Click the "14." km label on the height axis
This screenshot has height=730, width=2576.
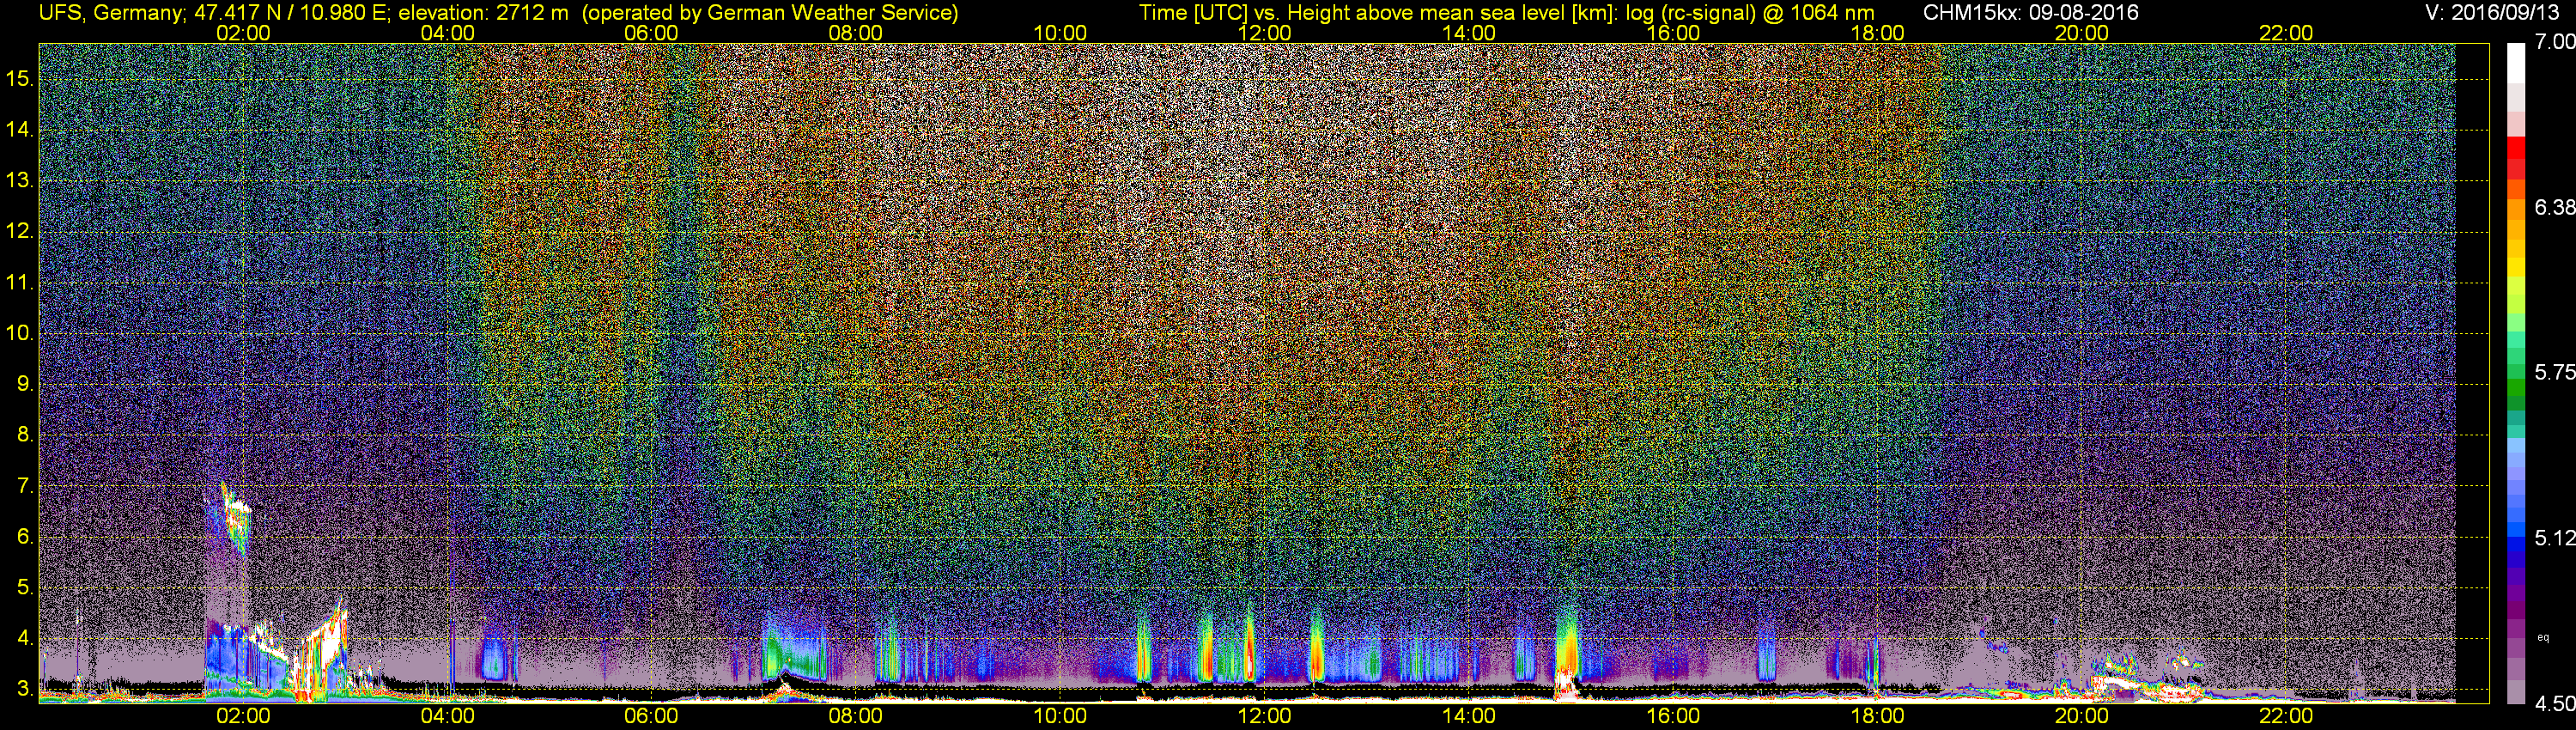pos(20,130)
